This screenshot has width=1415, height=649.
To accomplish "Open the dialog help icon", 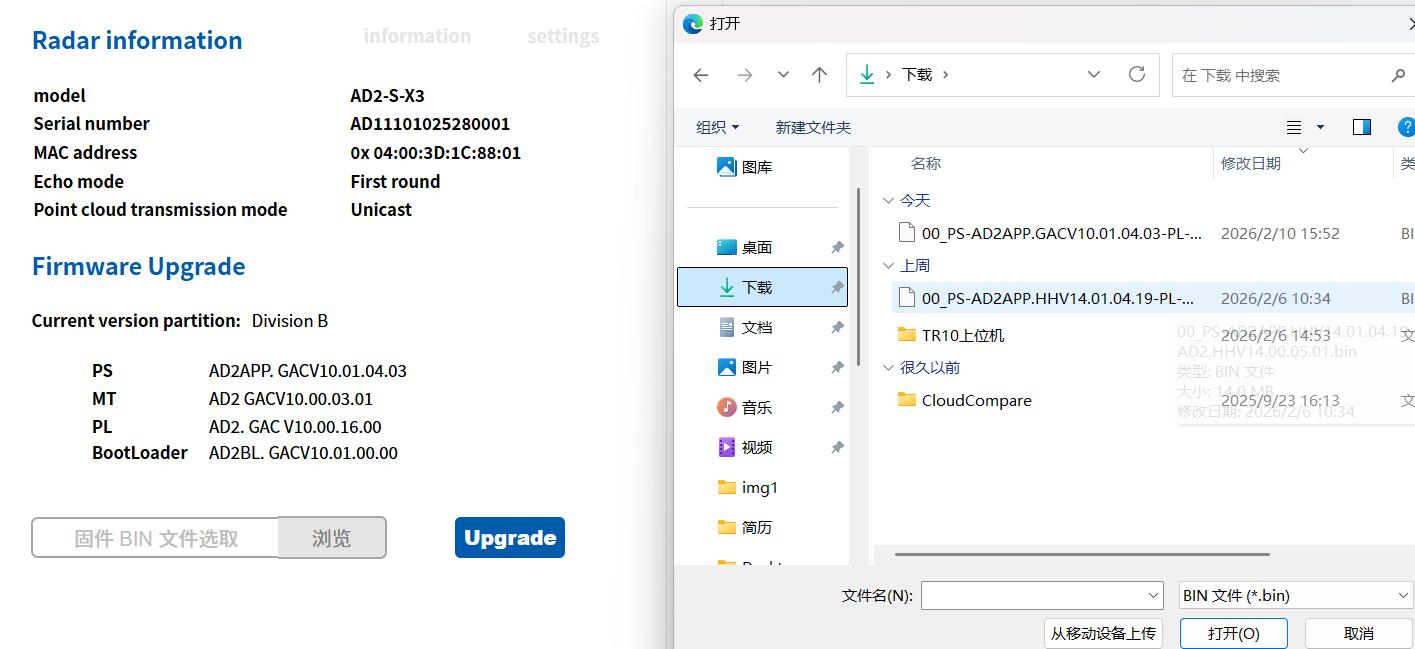I will (1406, 127).
